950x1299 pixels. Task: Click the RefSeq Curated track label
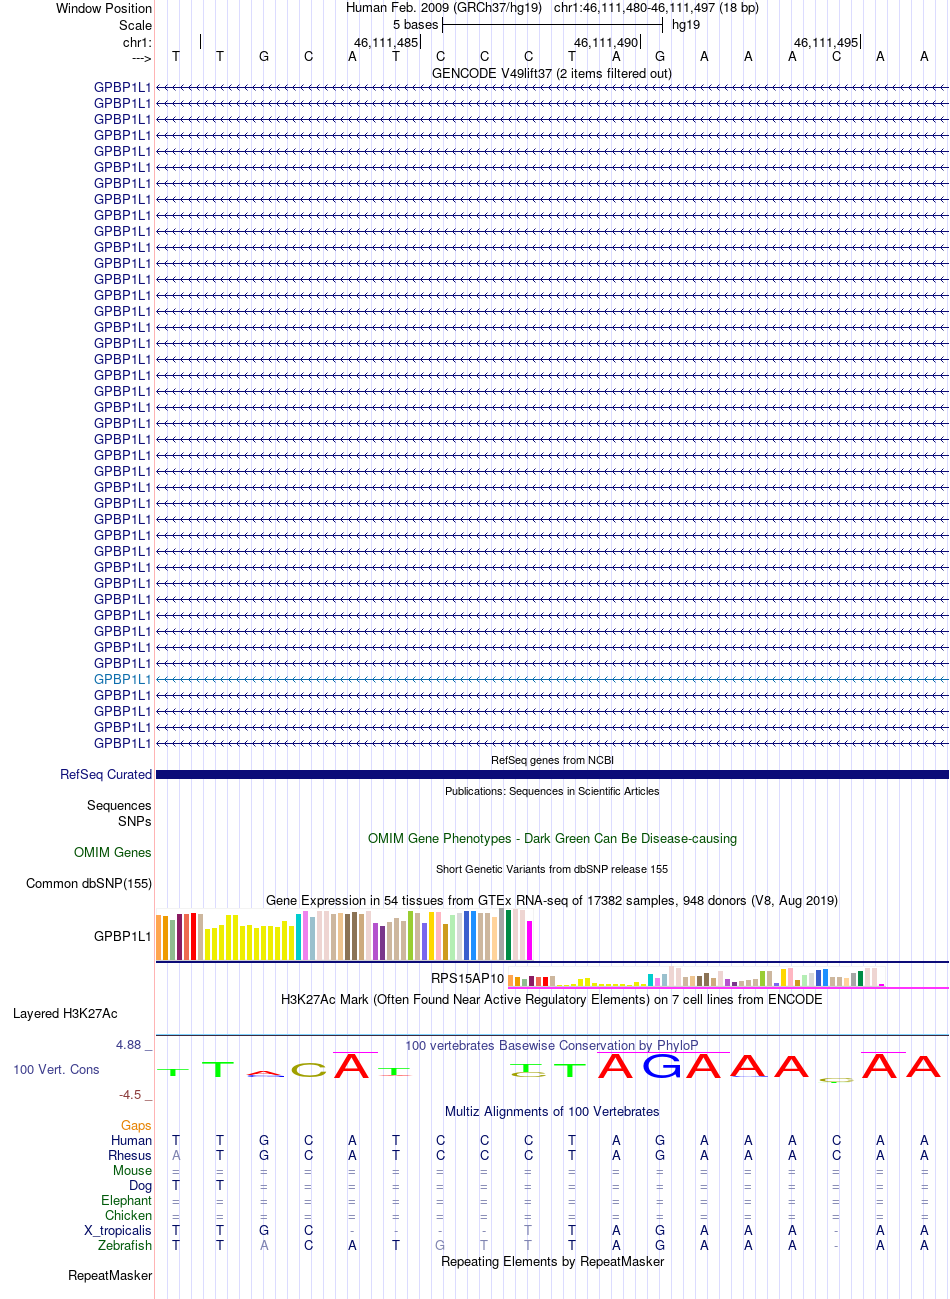pos(106,775)
